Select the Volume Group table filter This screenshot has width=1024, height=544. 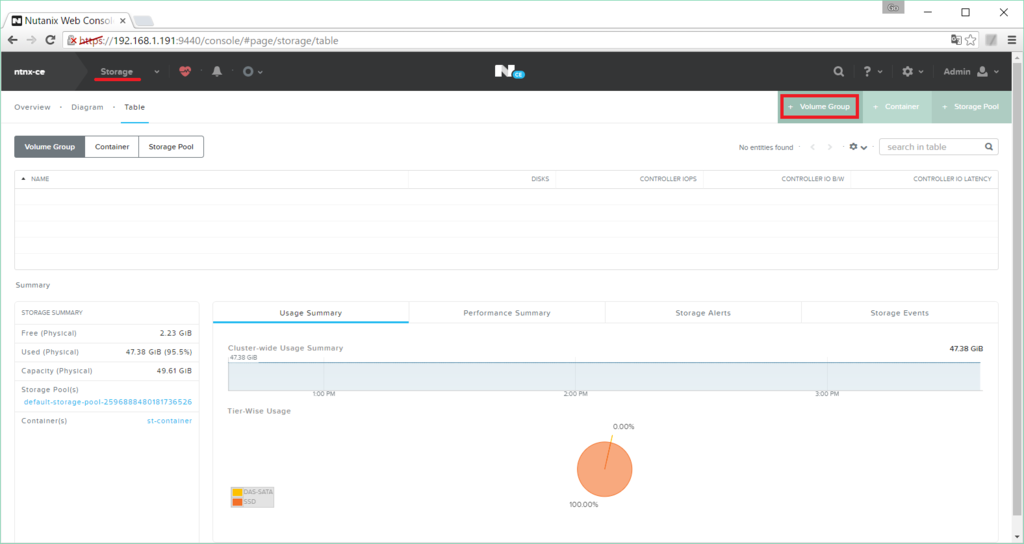[50, 147]
